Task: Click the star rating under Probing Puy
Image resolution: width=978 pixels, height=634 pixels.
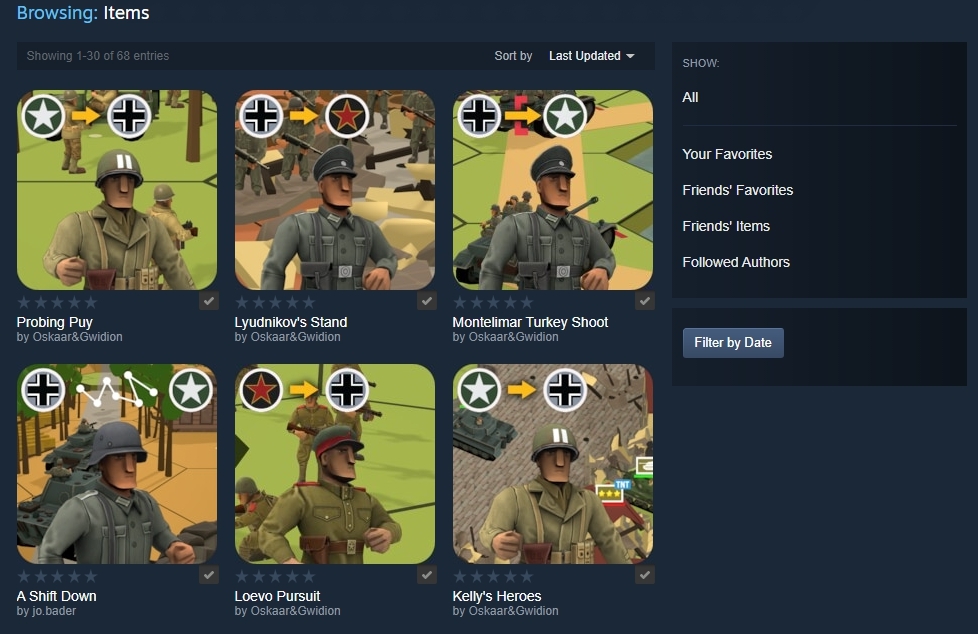Action: click(57, 303)
